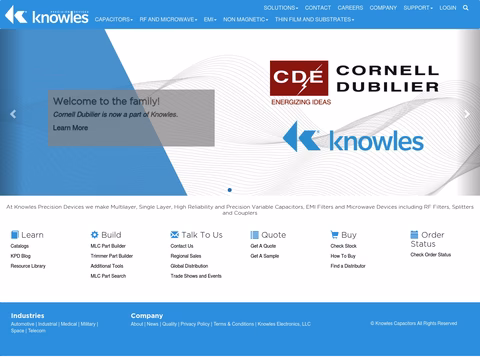Expand the Support dropdown menu
Image resolution: width=480 pixels, height=360 pixels.
418,8
